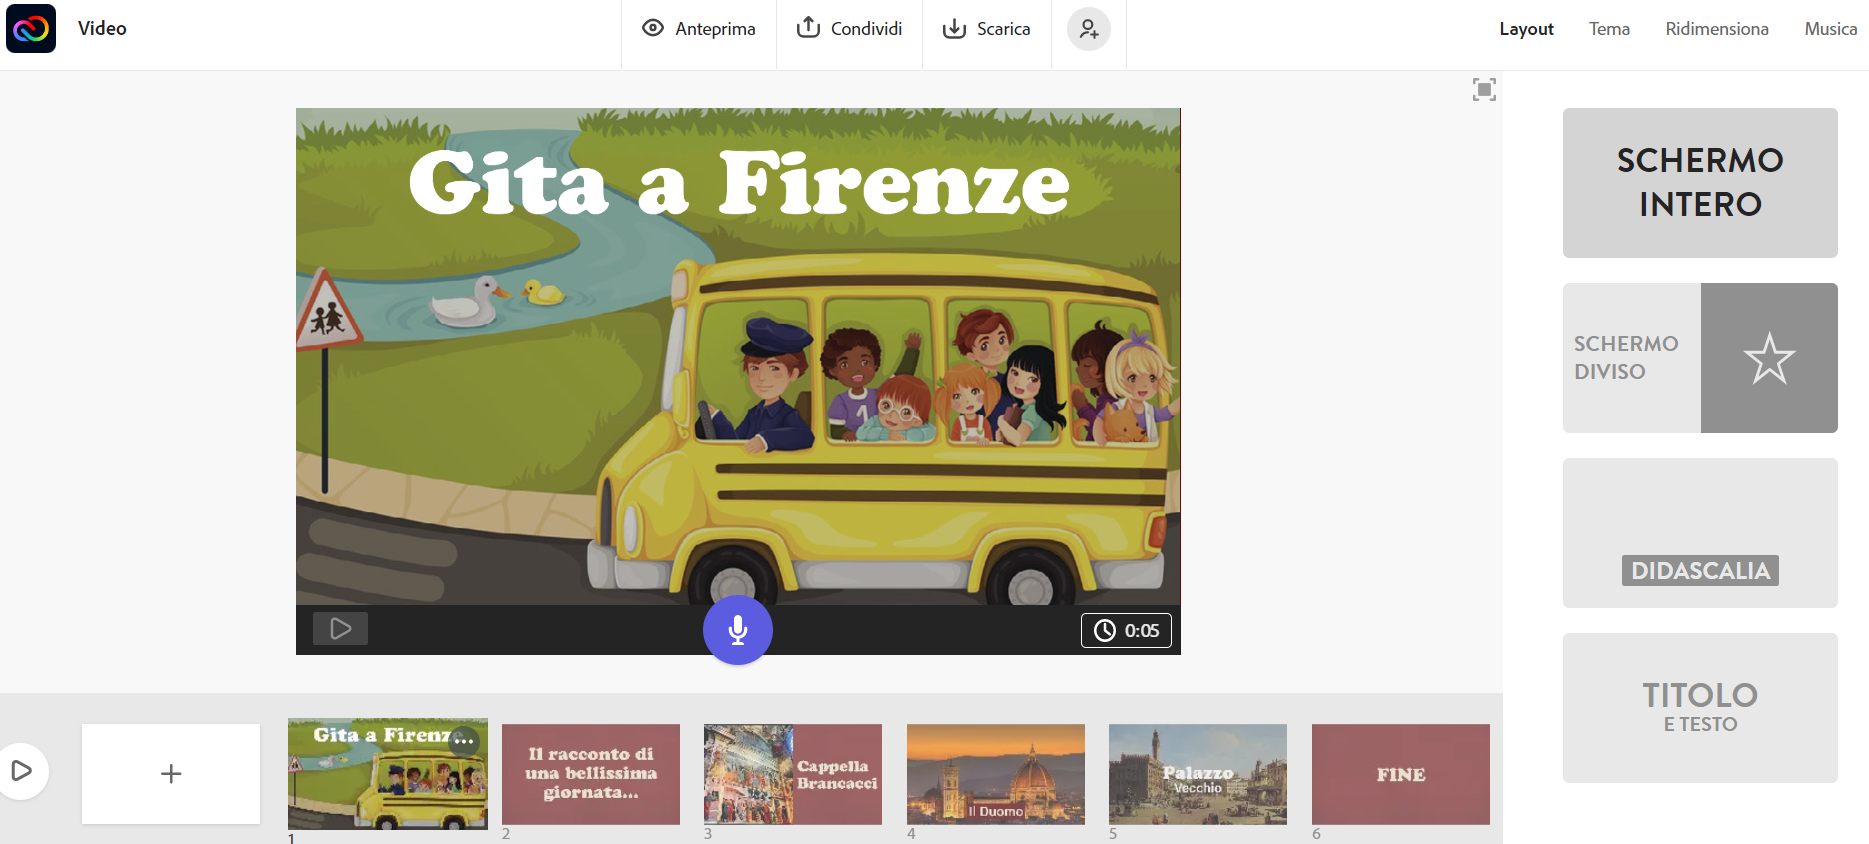
Task: Open the Musica tab
Action: point(1830,29)
